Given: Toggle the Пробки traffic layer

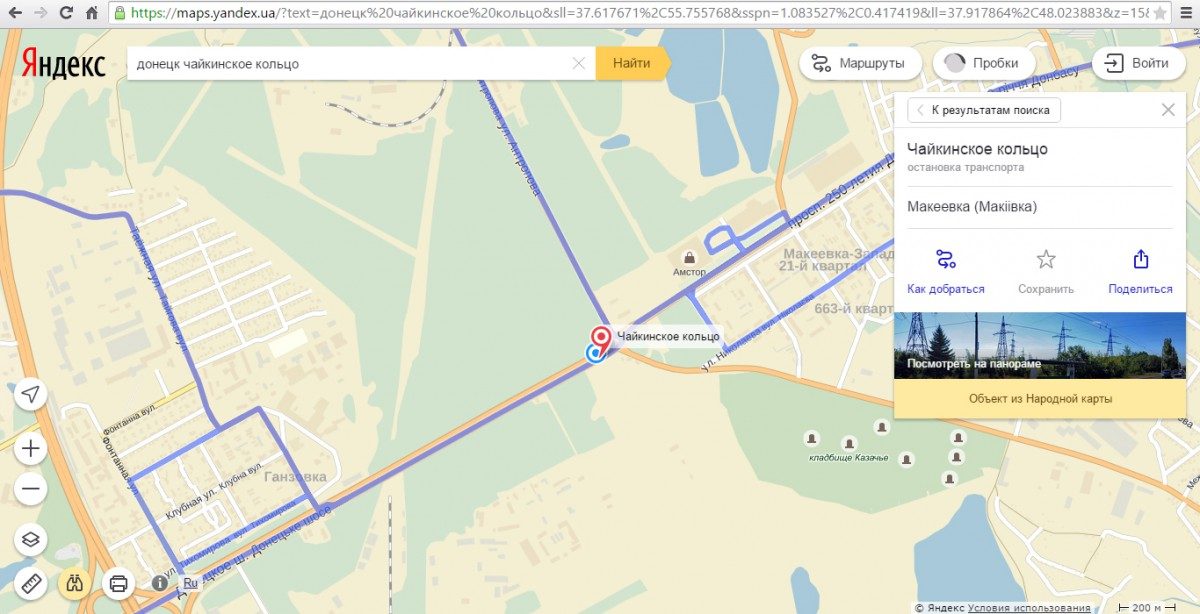Looking at the screenshot, I should pyautogui.click(x=982, y=63).
